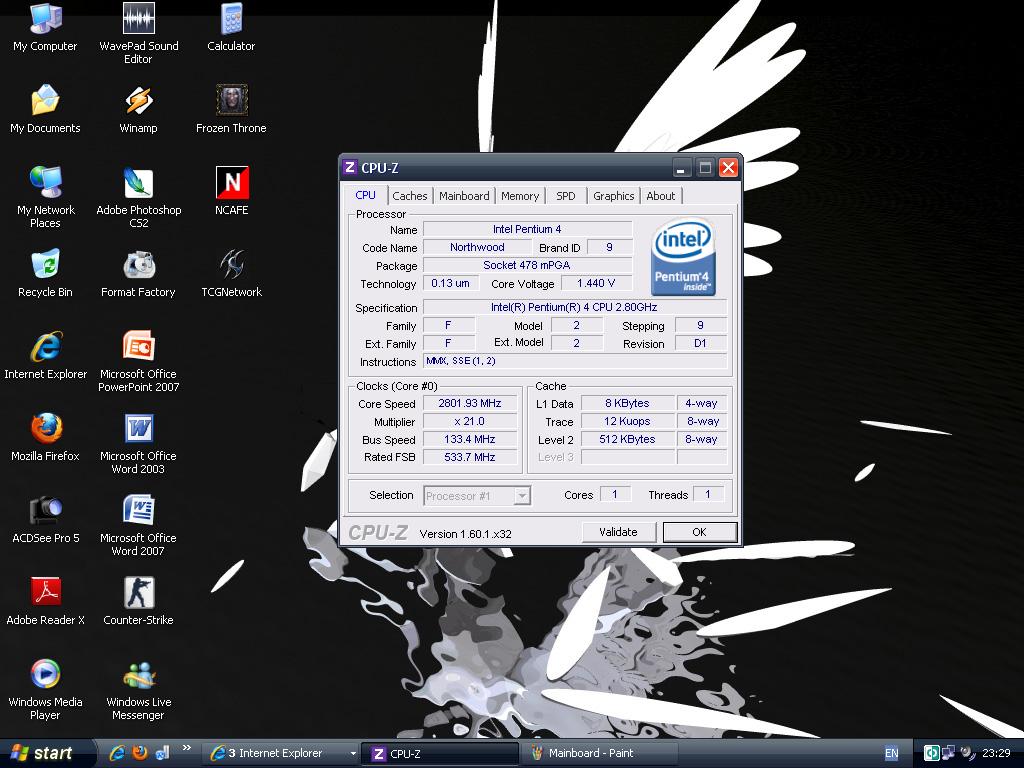Expand the quick launch overflow chevron
This screenshot has height=768, width=1024.
coord(187,748)
